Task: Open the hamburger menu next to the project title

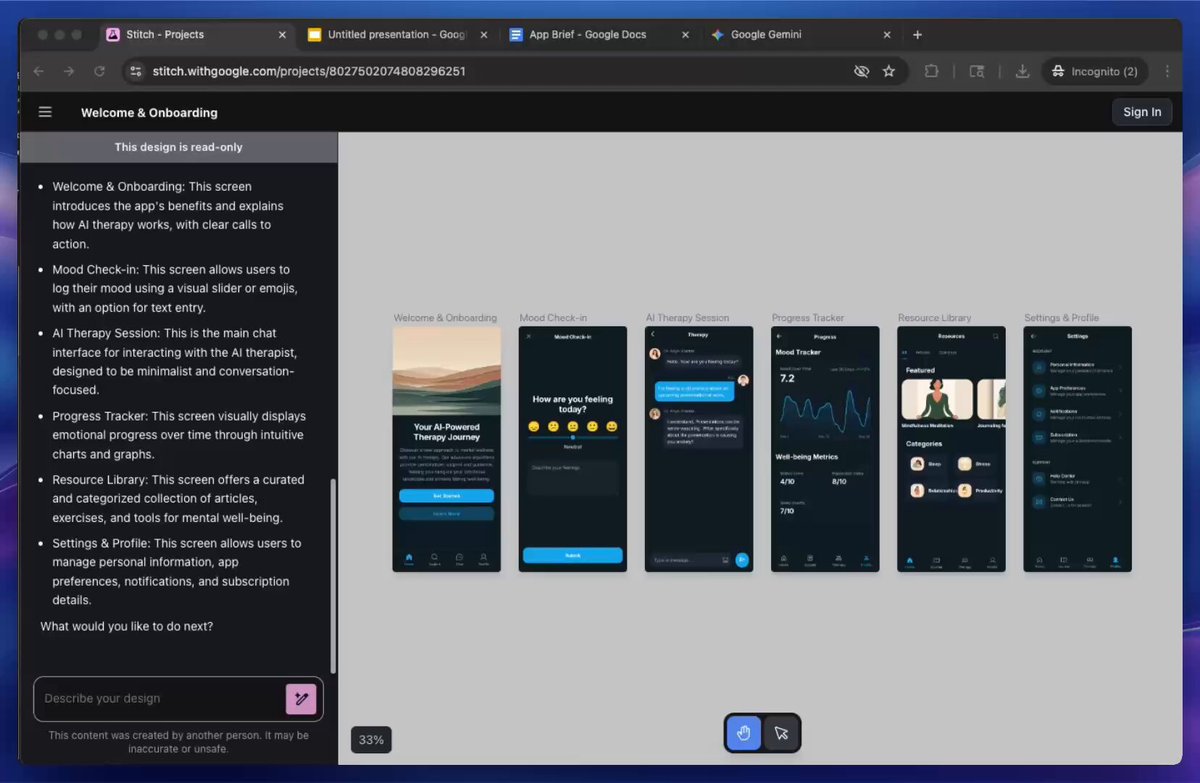Action: click(45, 112)
